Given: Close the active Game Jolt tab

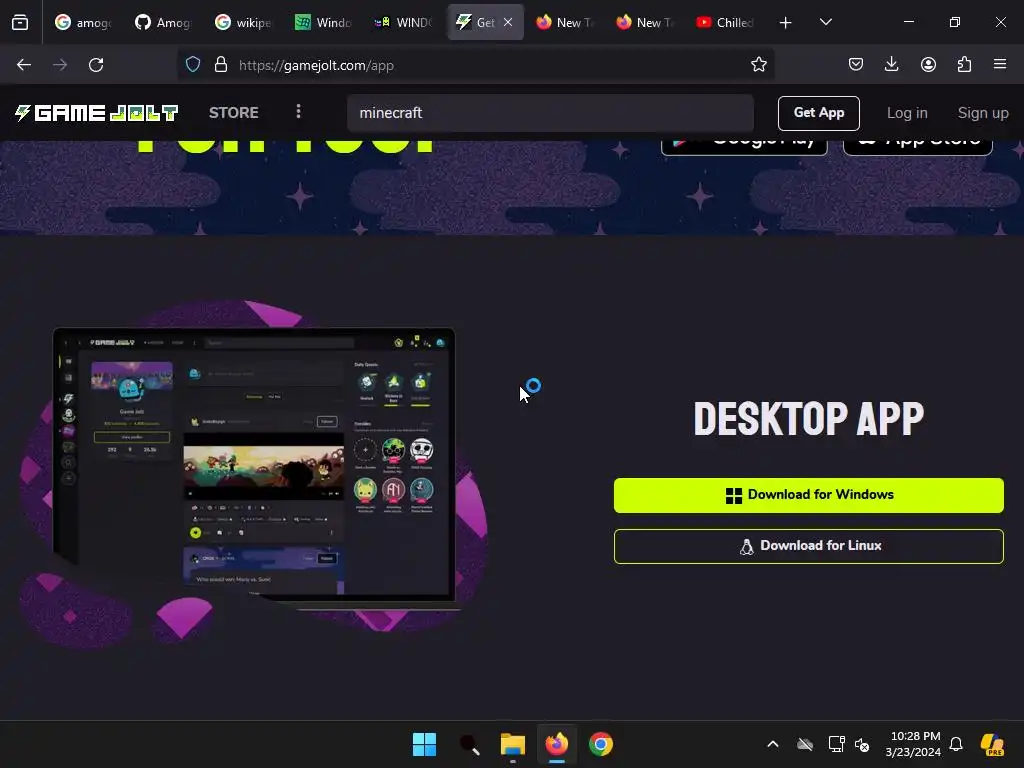Looking at the screenshot, I should (508, 22).
